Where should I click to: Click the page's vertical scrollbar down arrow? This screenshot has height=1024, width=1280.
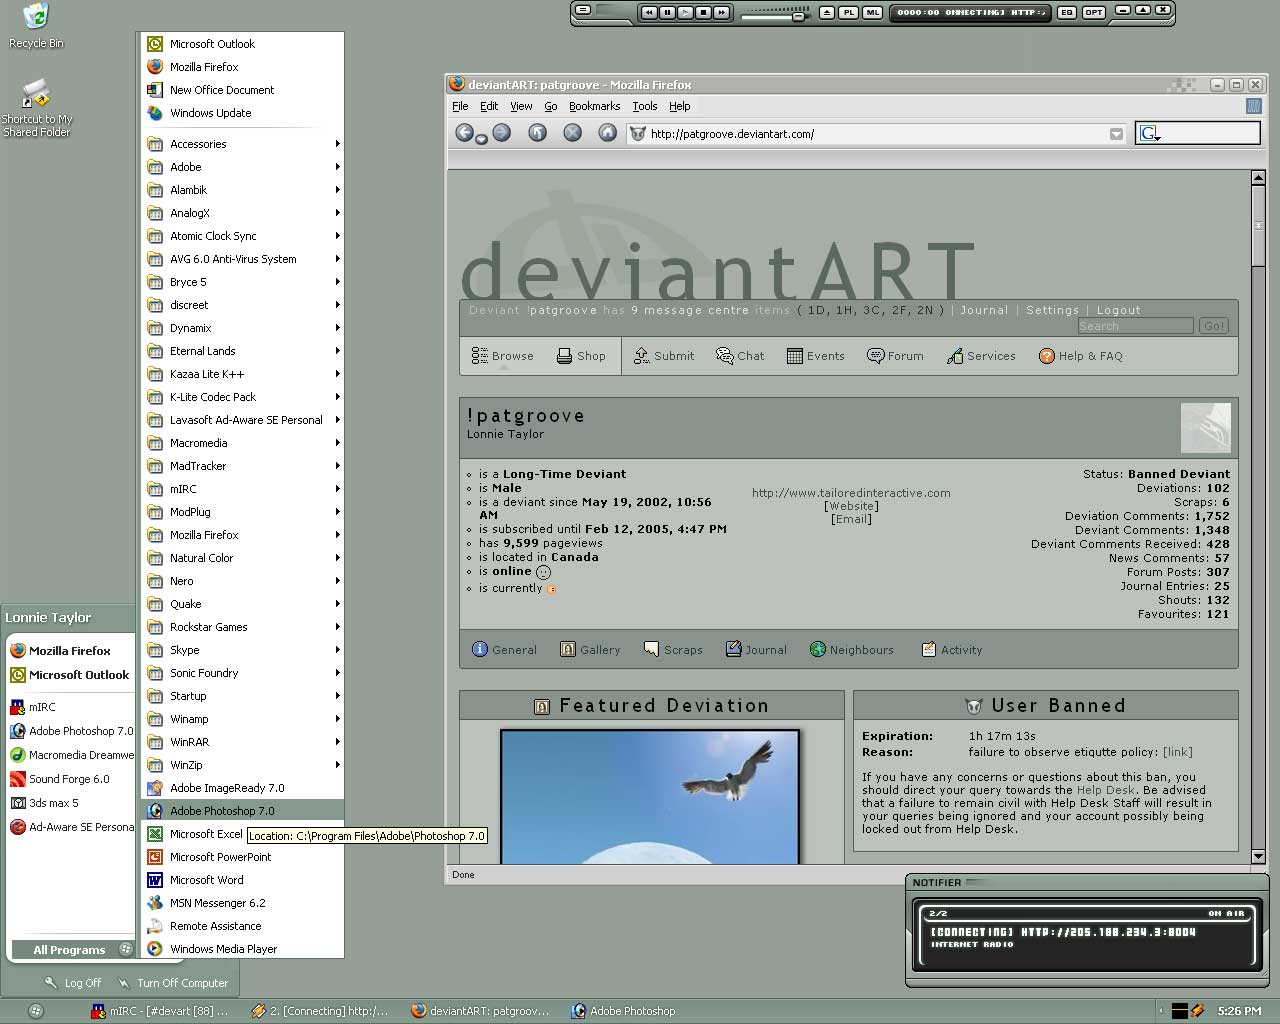coord(1258,856)
